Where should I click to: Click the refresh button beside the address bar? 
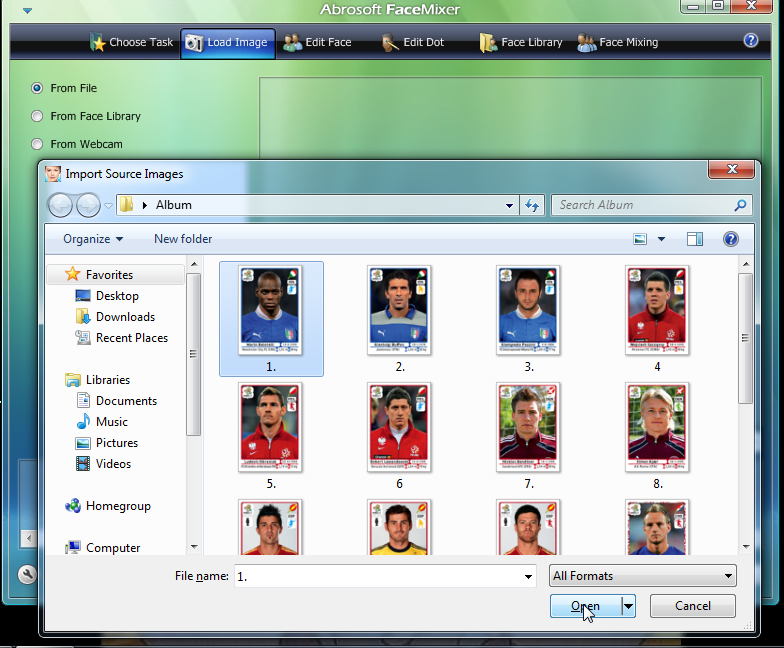533,205
